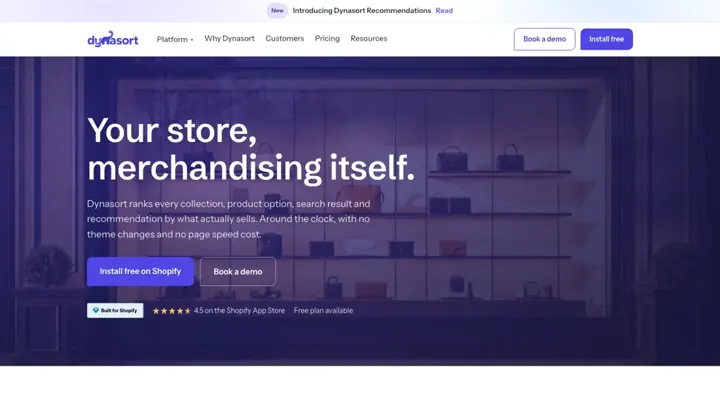720x403 pixels.
Task: Click Install free on Shopify button
Action: click(140, 271)
